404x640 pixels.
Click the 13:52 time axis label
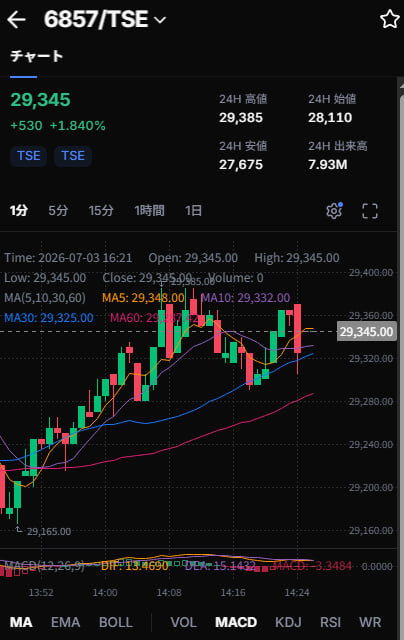(x=41, y=592)
